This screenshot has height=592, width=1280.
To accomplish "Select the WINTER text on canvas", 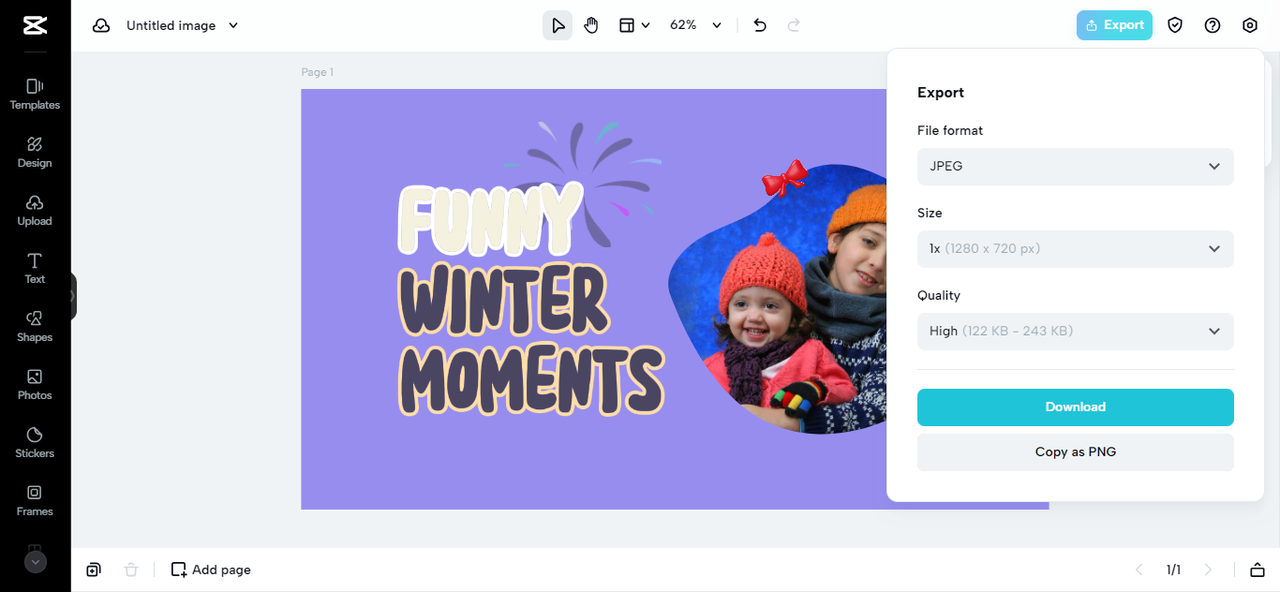I will click(x=503, y=300).
